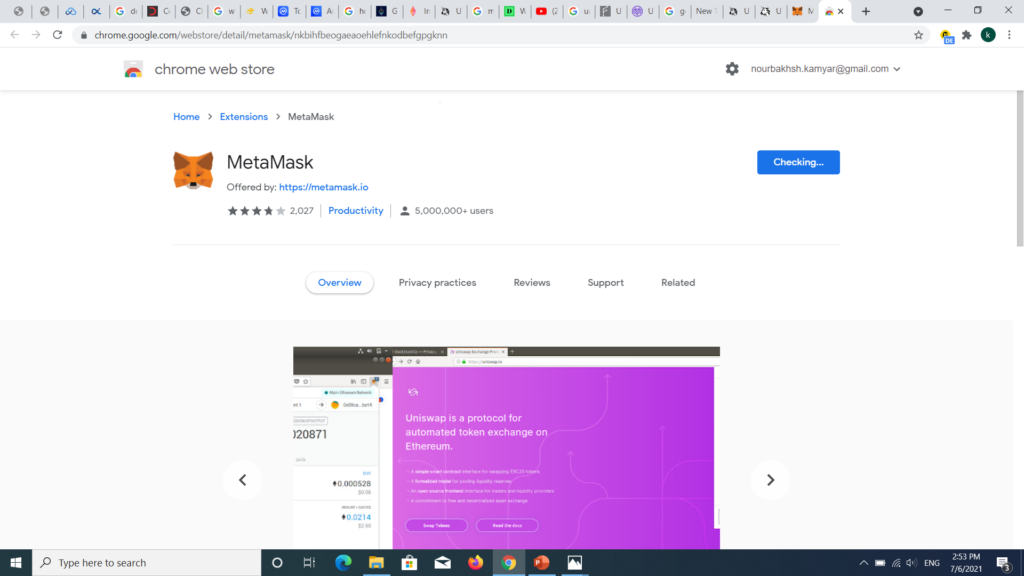Click the Task View taskbar icon
The height and width of the screenshot is (576, 1024).
point(309,562)
